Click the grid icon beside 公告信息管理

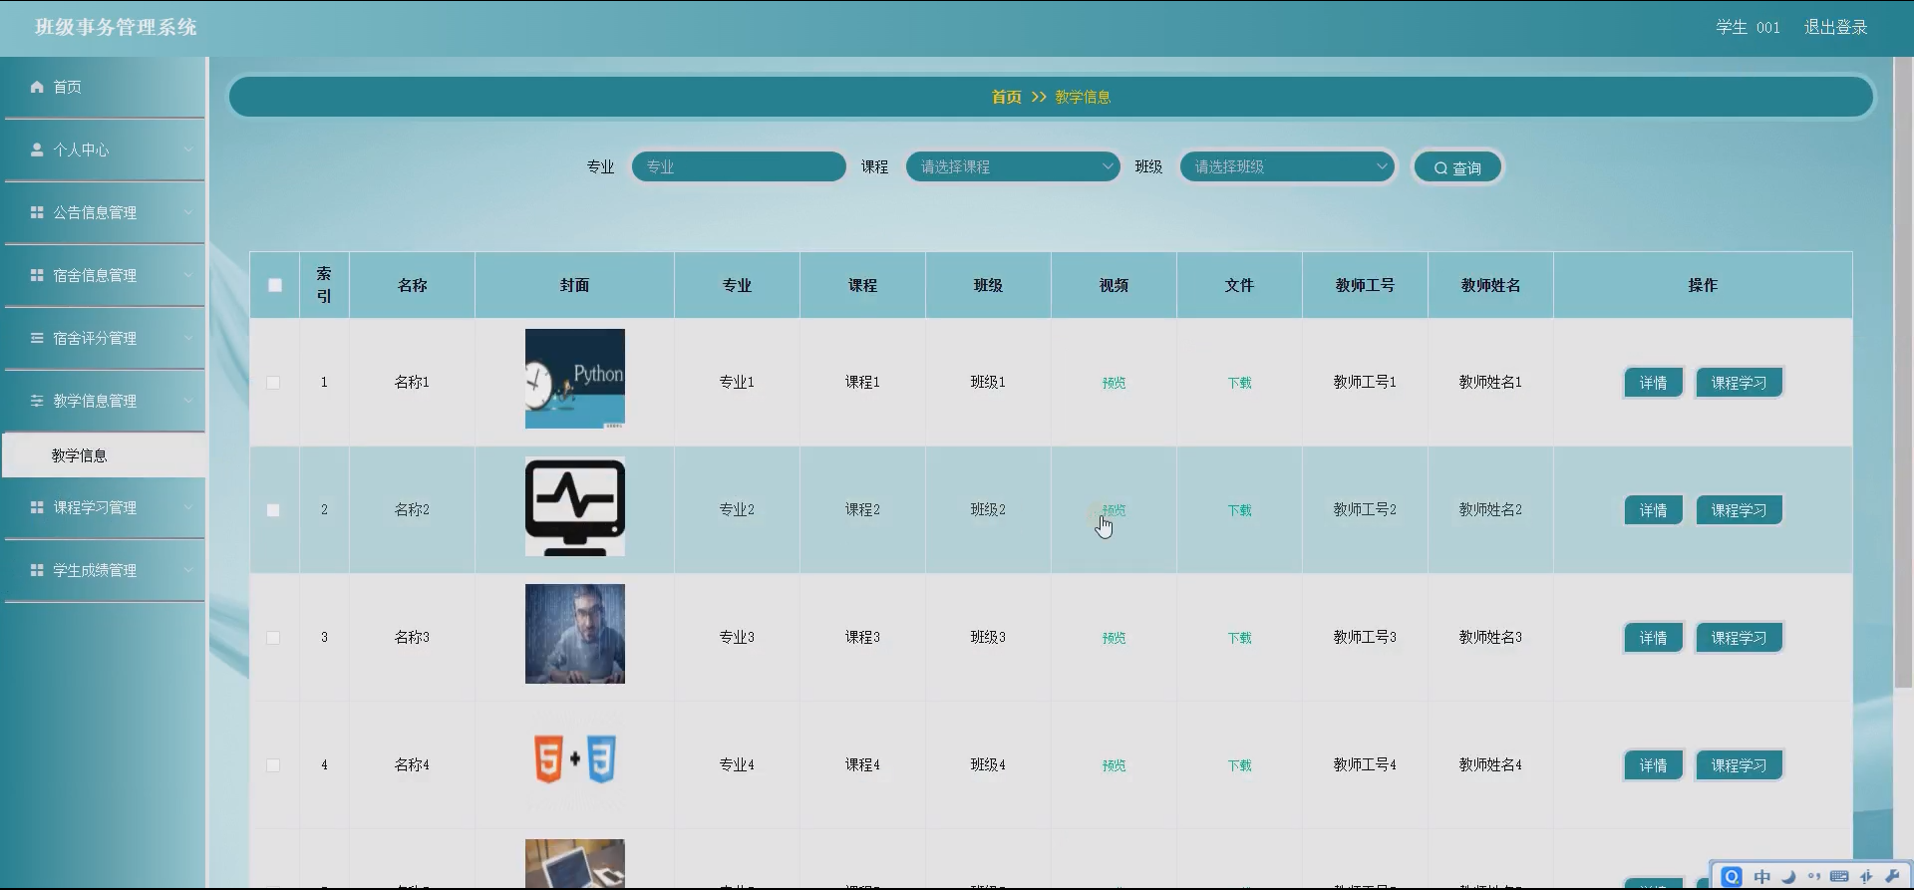[37, 212]
